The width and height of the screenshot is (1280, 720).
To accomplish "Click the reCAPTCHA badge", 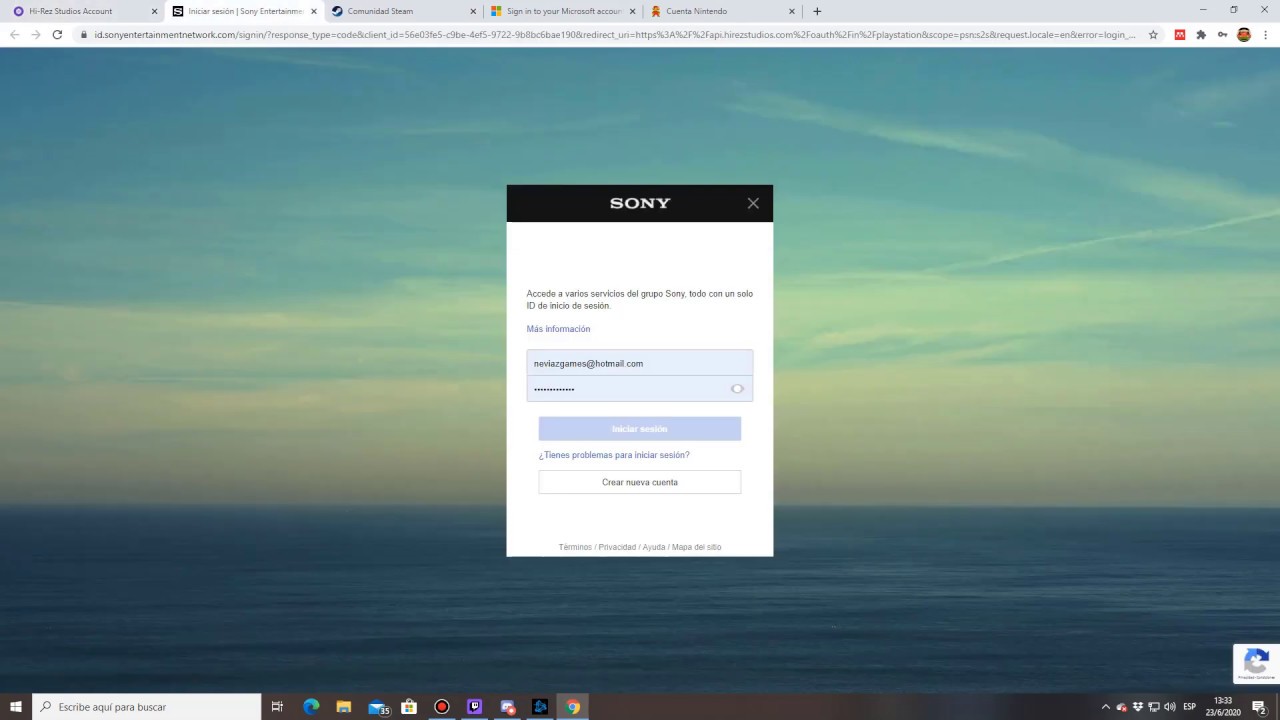I will pos(1256,663).
